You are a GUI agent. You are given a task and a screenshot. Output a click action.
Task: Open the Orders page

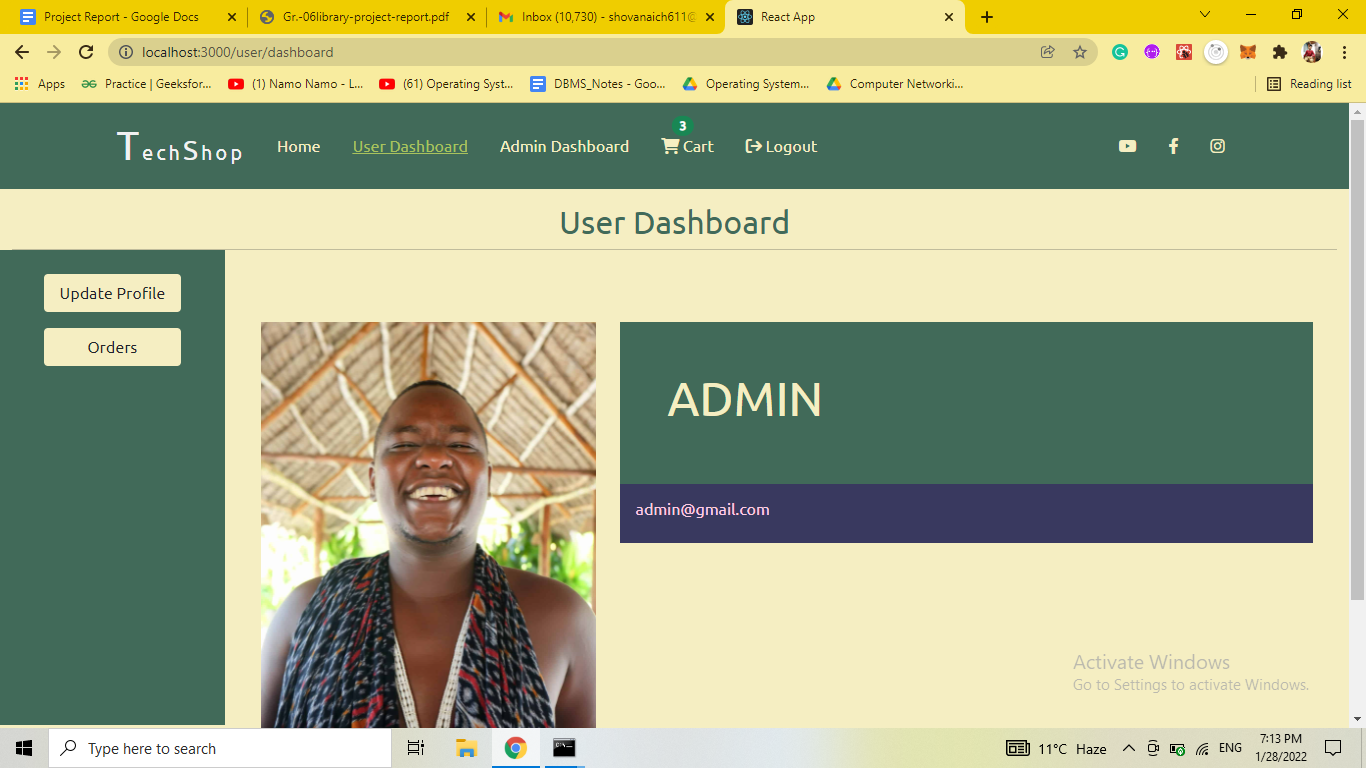click(x=112, y=346)
